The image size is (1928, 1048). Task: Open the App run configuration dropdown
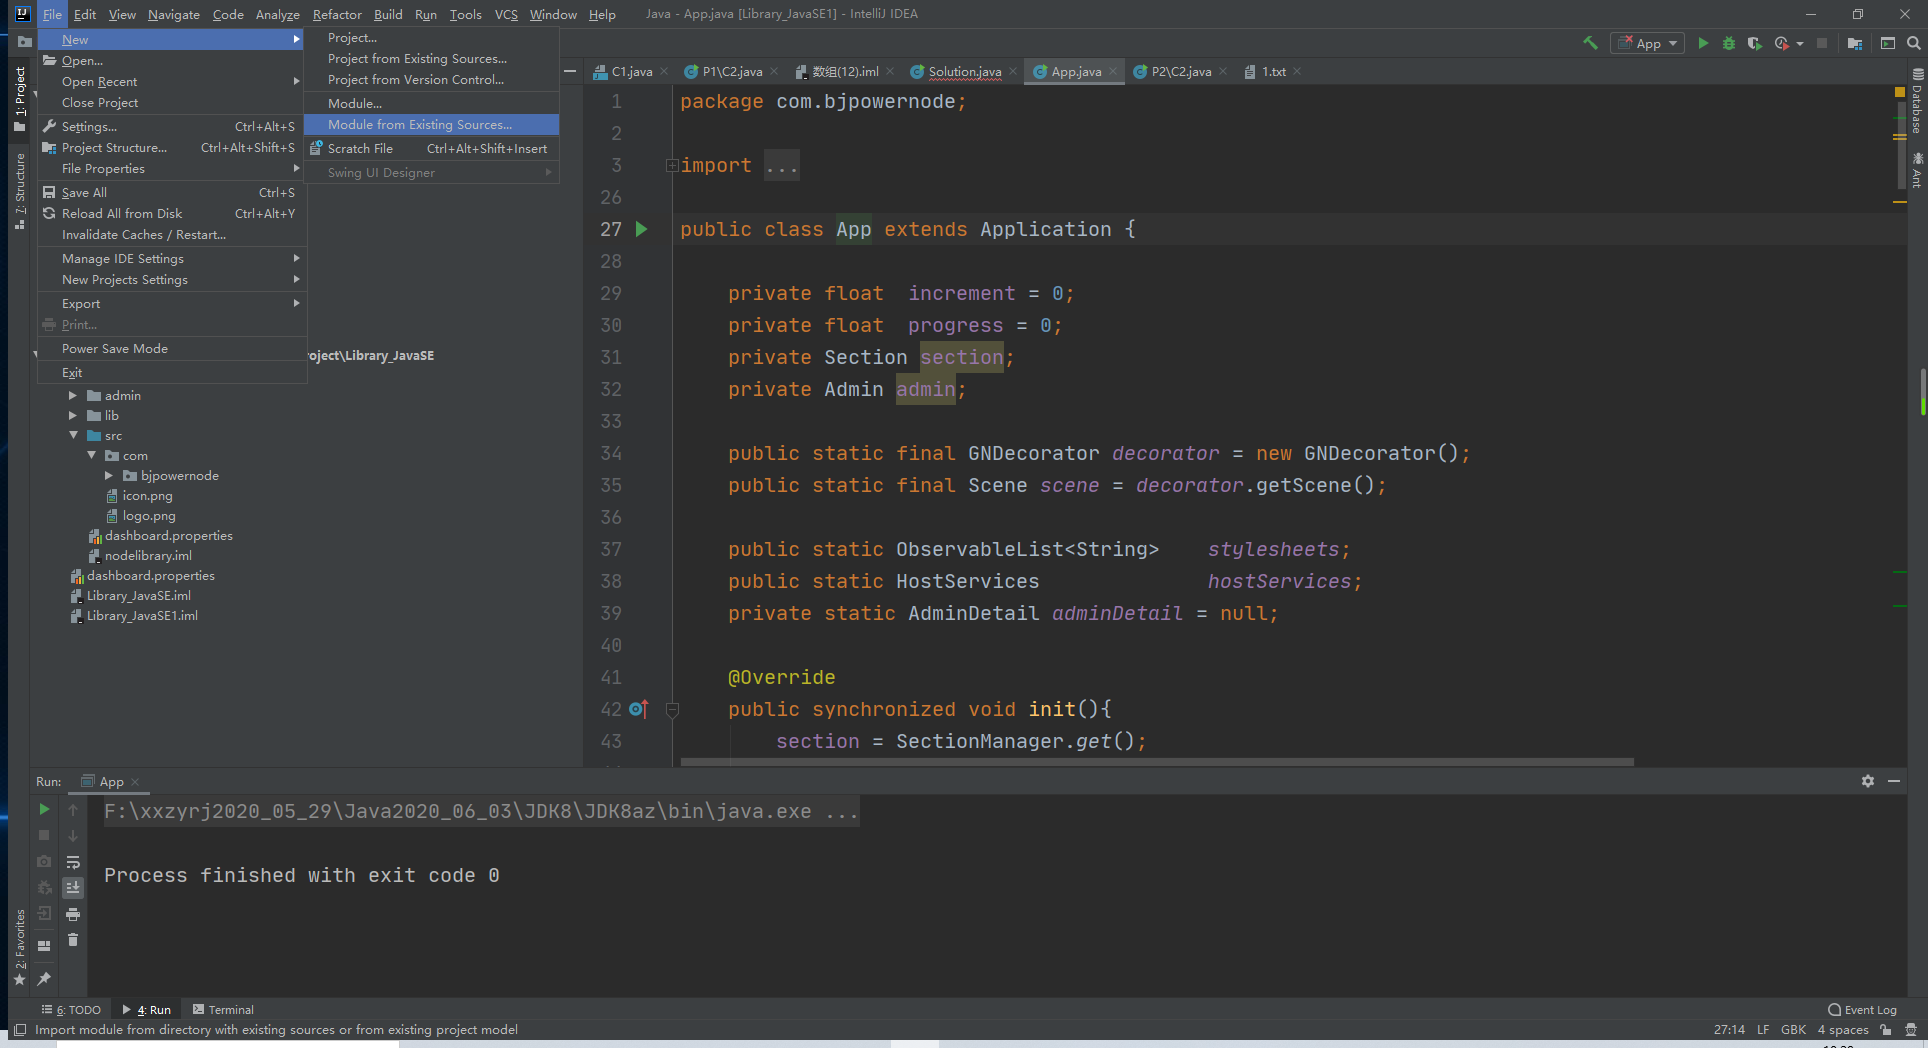[1648, 43]
